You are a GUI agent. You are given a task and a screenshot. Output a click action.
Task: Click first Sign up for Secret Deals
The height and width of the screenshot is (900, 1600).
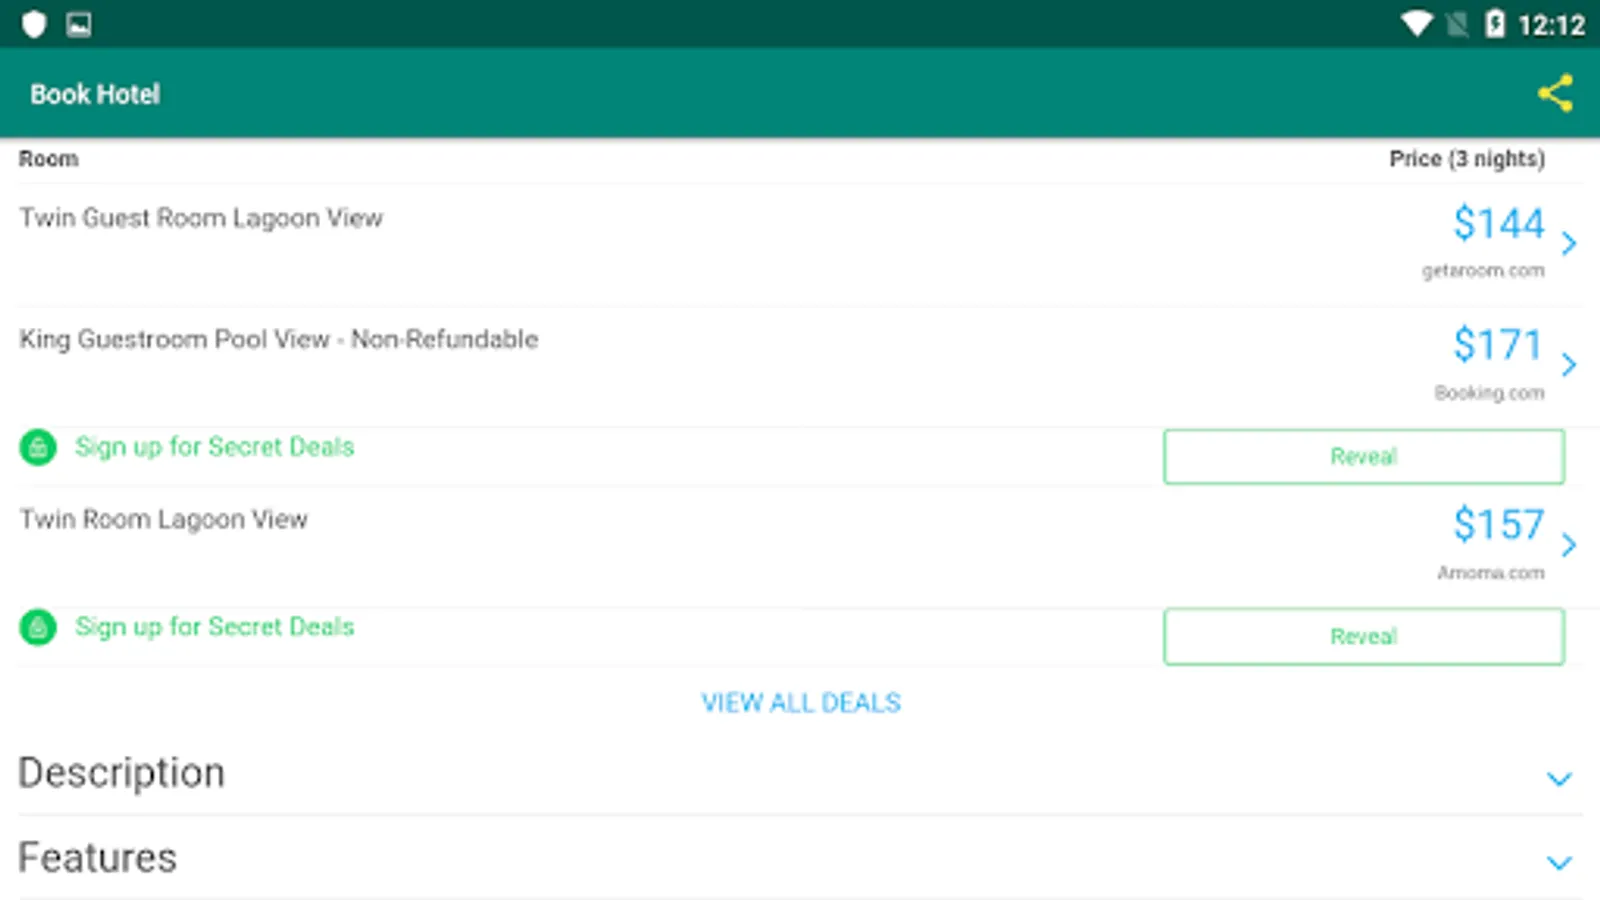[214, 447]
